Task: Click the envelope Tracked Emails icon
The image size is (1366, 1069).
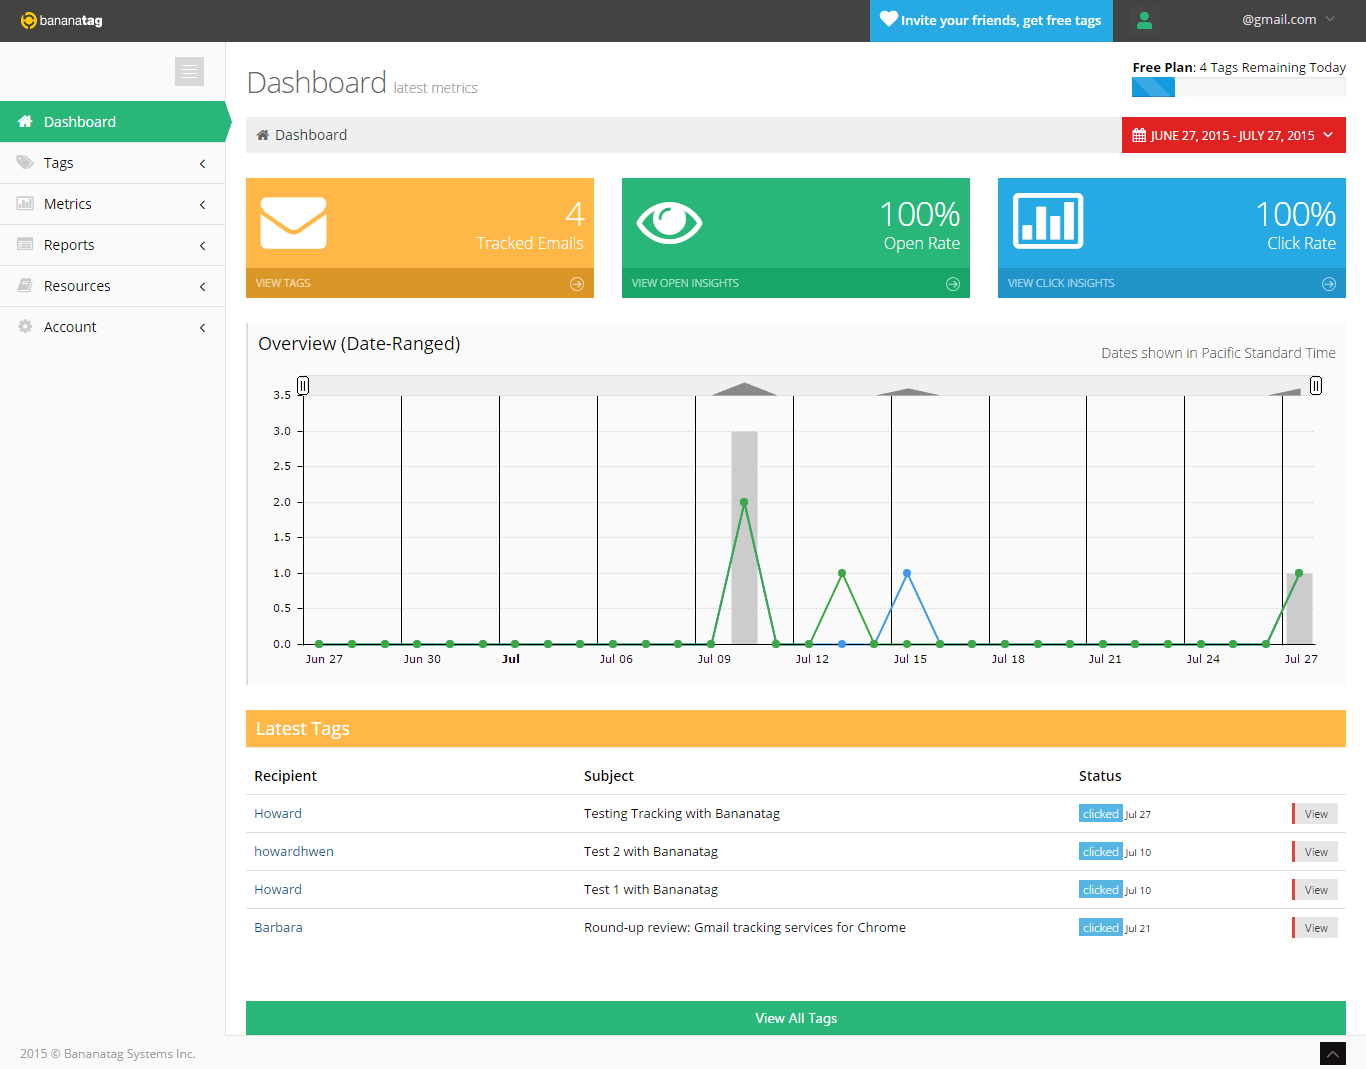Action: coord(293,222)
